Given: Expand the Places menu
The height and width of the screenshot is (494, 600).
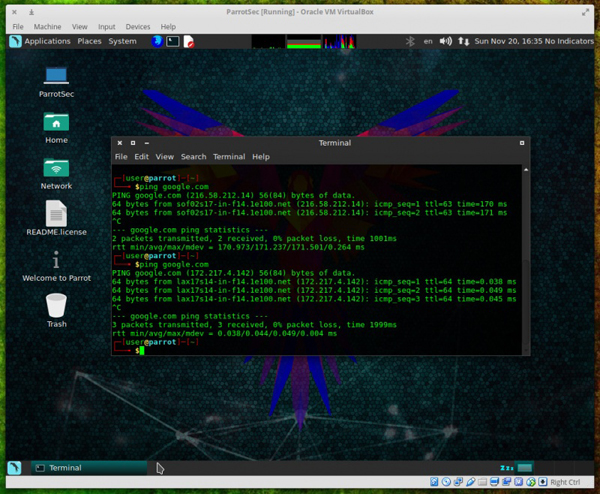Looking at the screenshot, I should point(89,42).
